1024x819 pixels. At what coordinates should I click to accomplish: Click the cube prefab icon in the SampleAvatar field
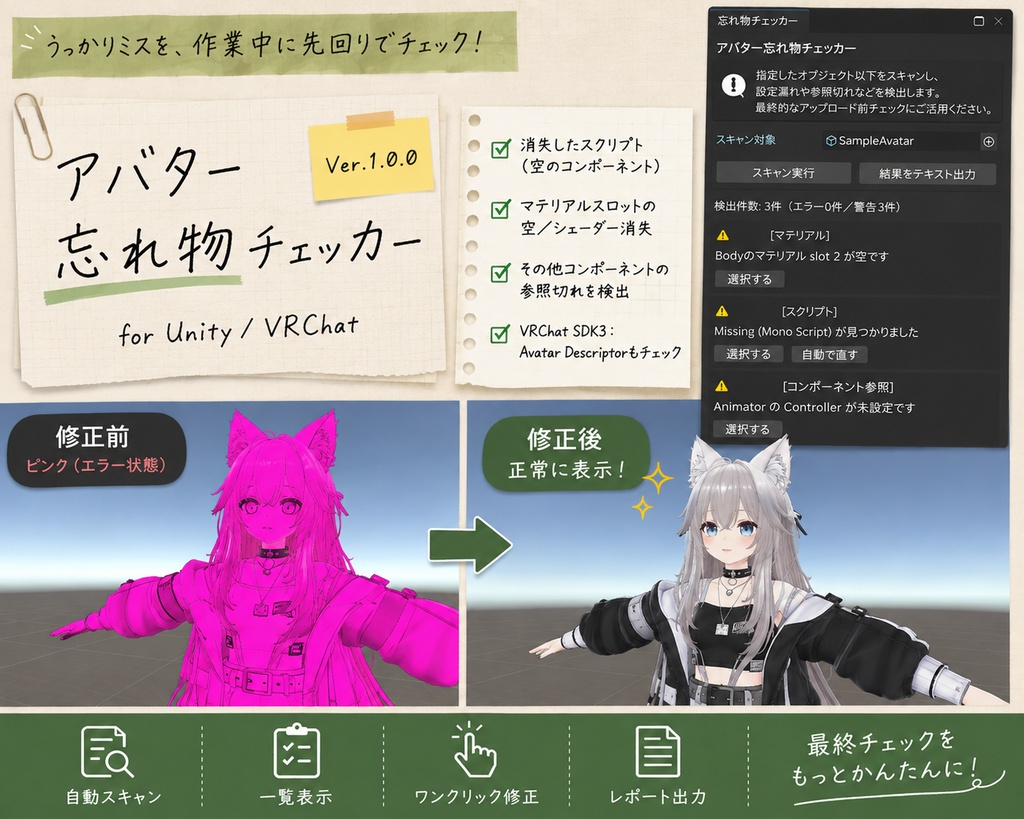831,140
